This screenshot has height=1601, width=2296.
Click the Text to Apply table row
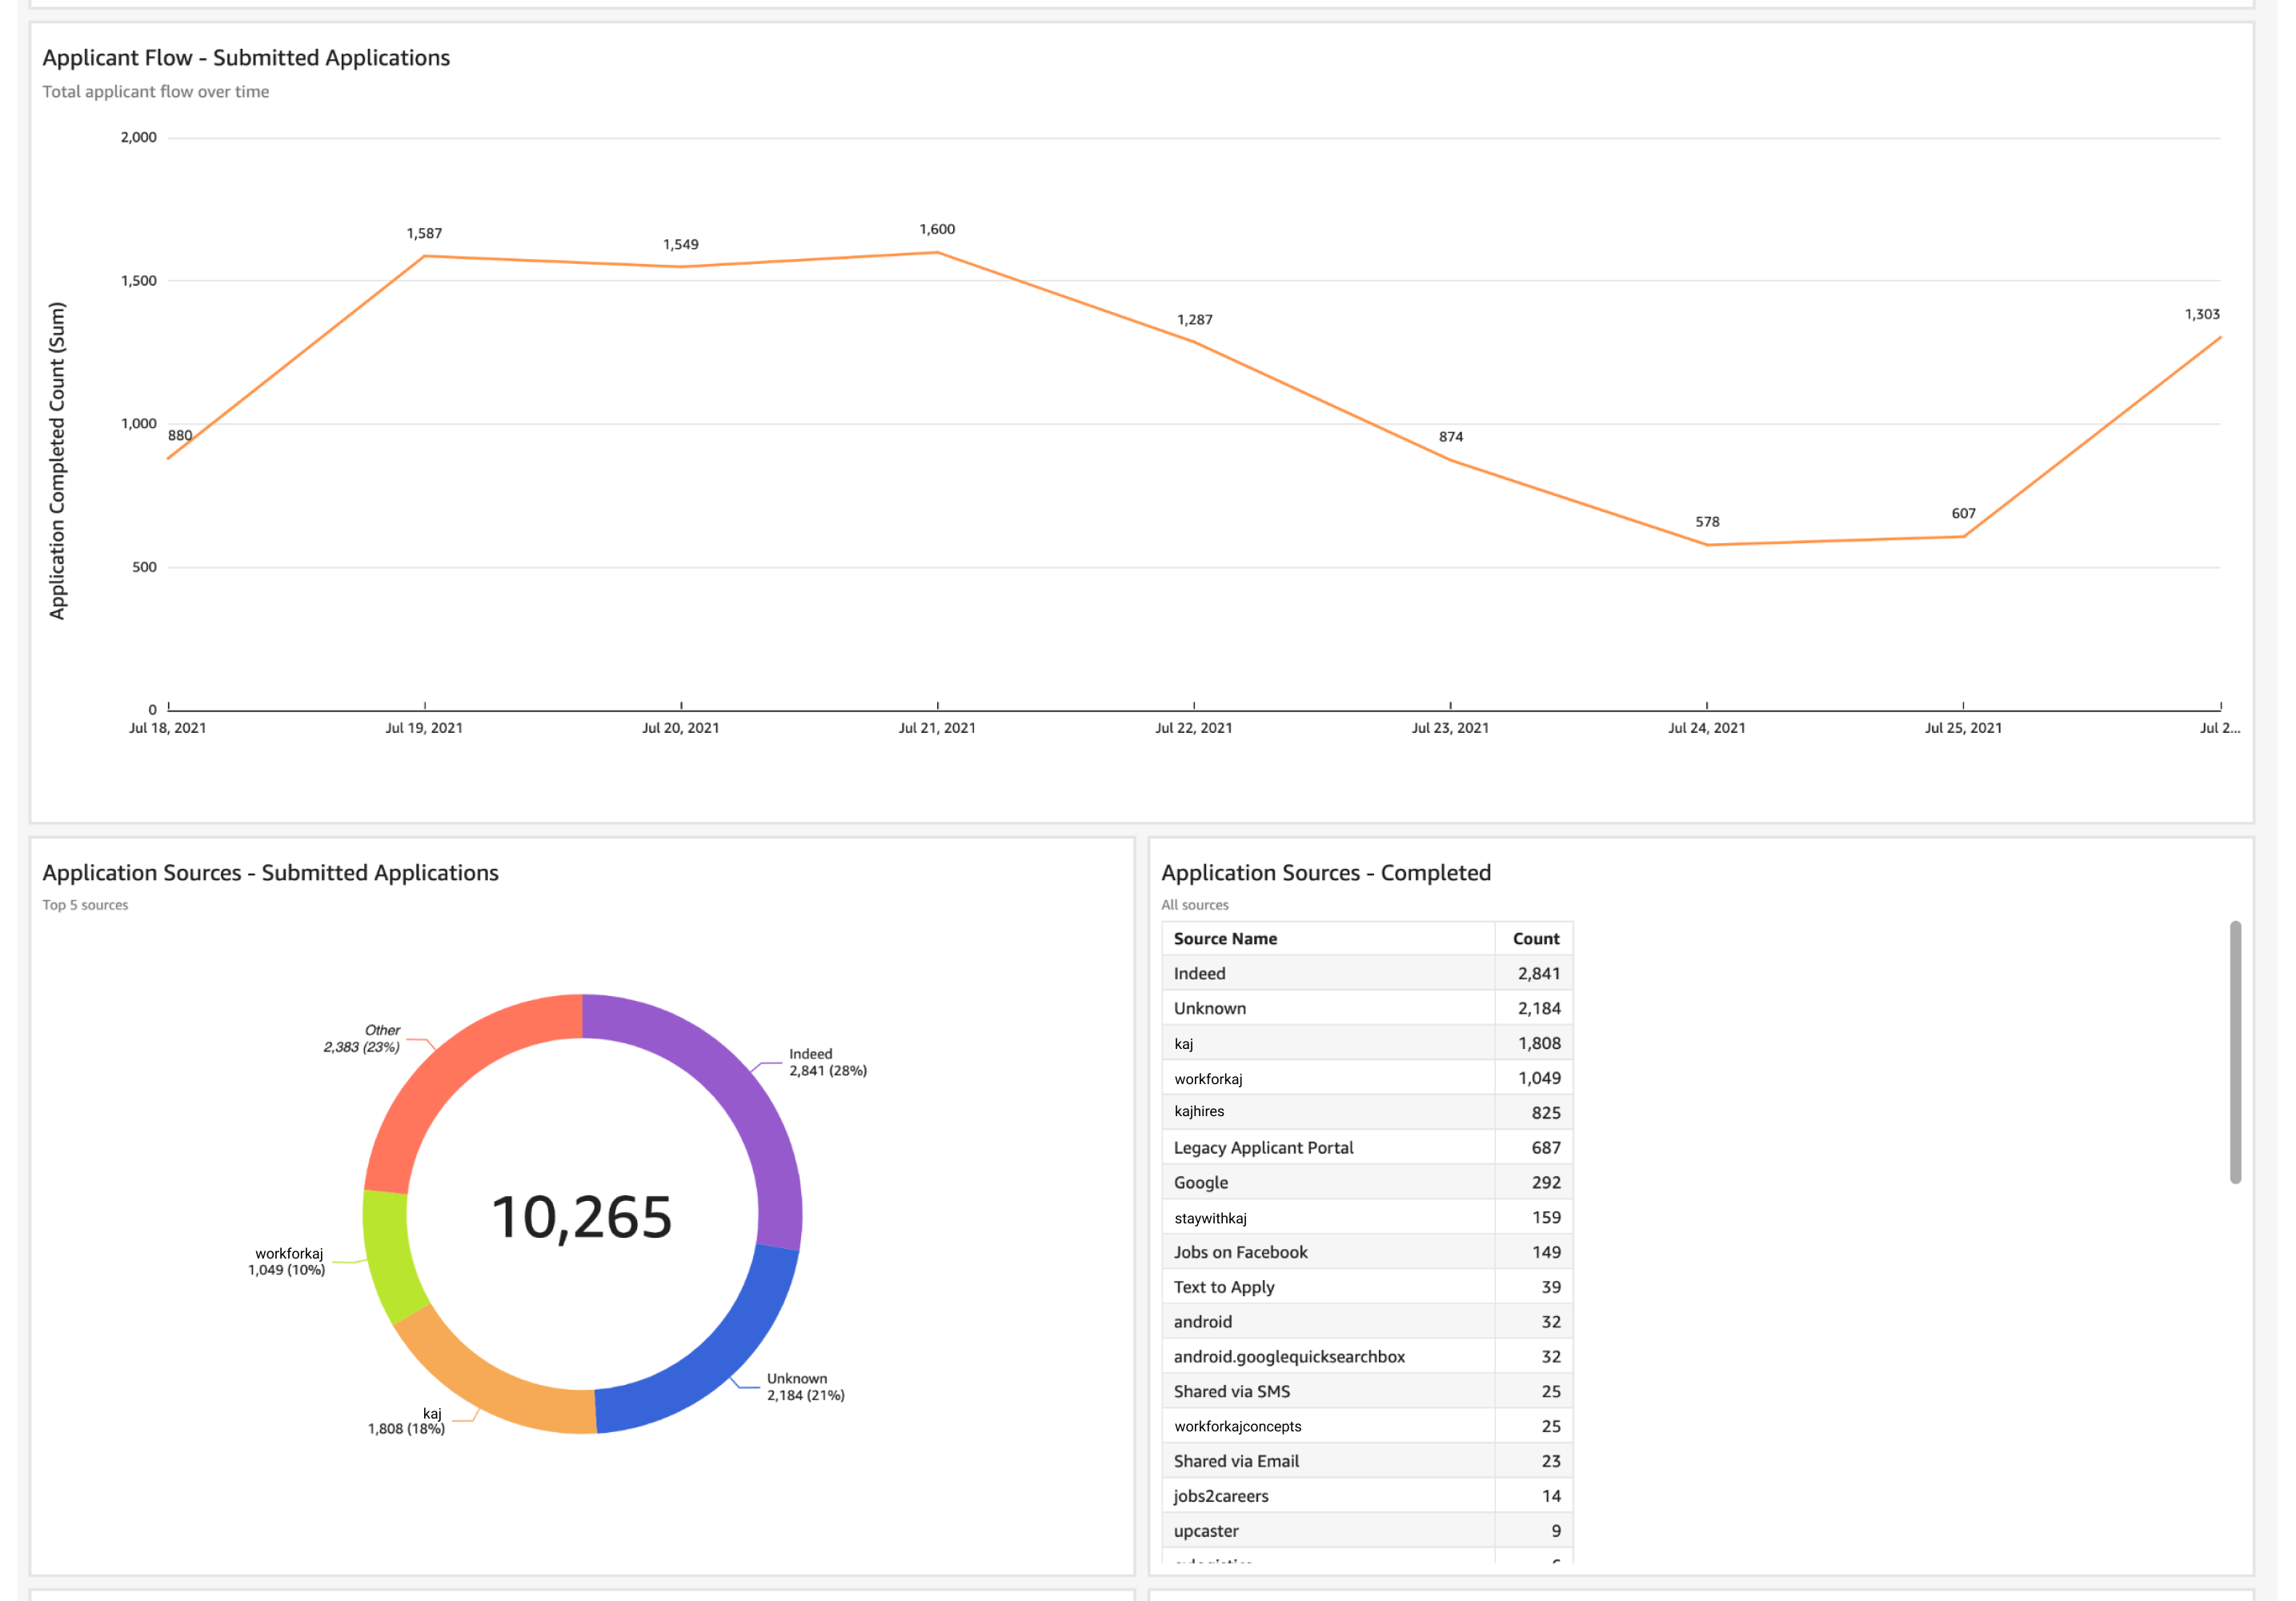coord(1224,1287)
